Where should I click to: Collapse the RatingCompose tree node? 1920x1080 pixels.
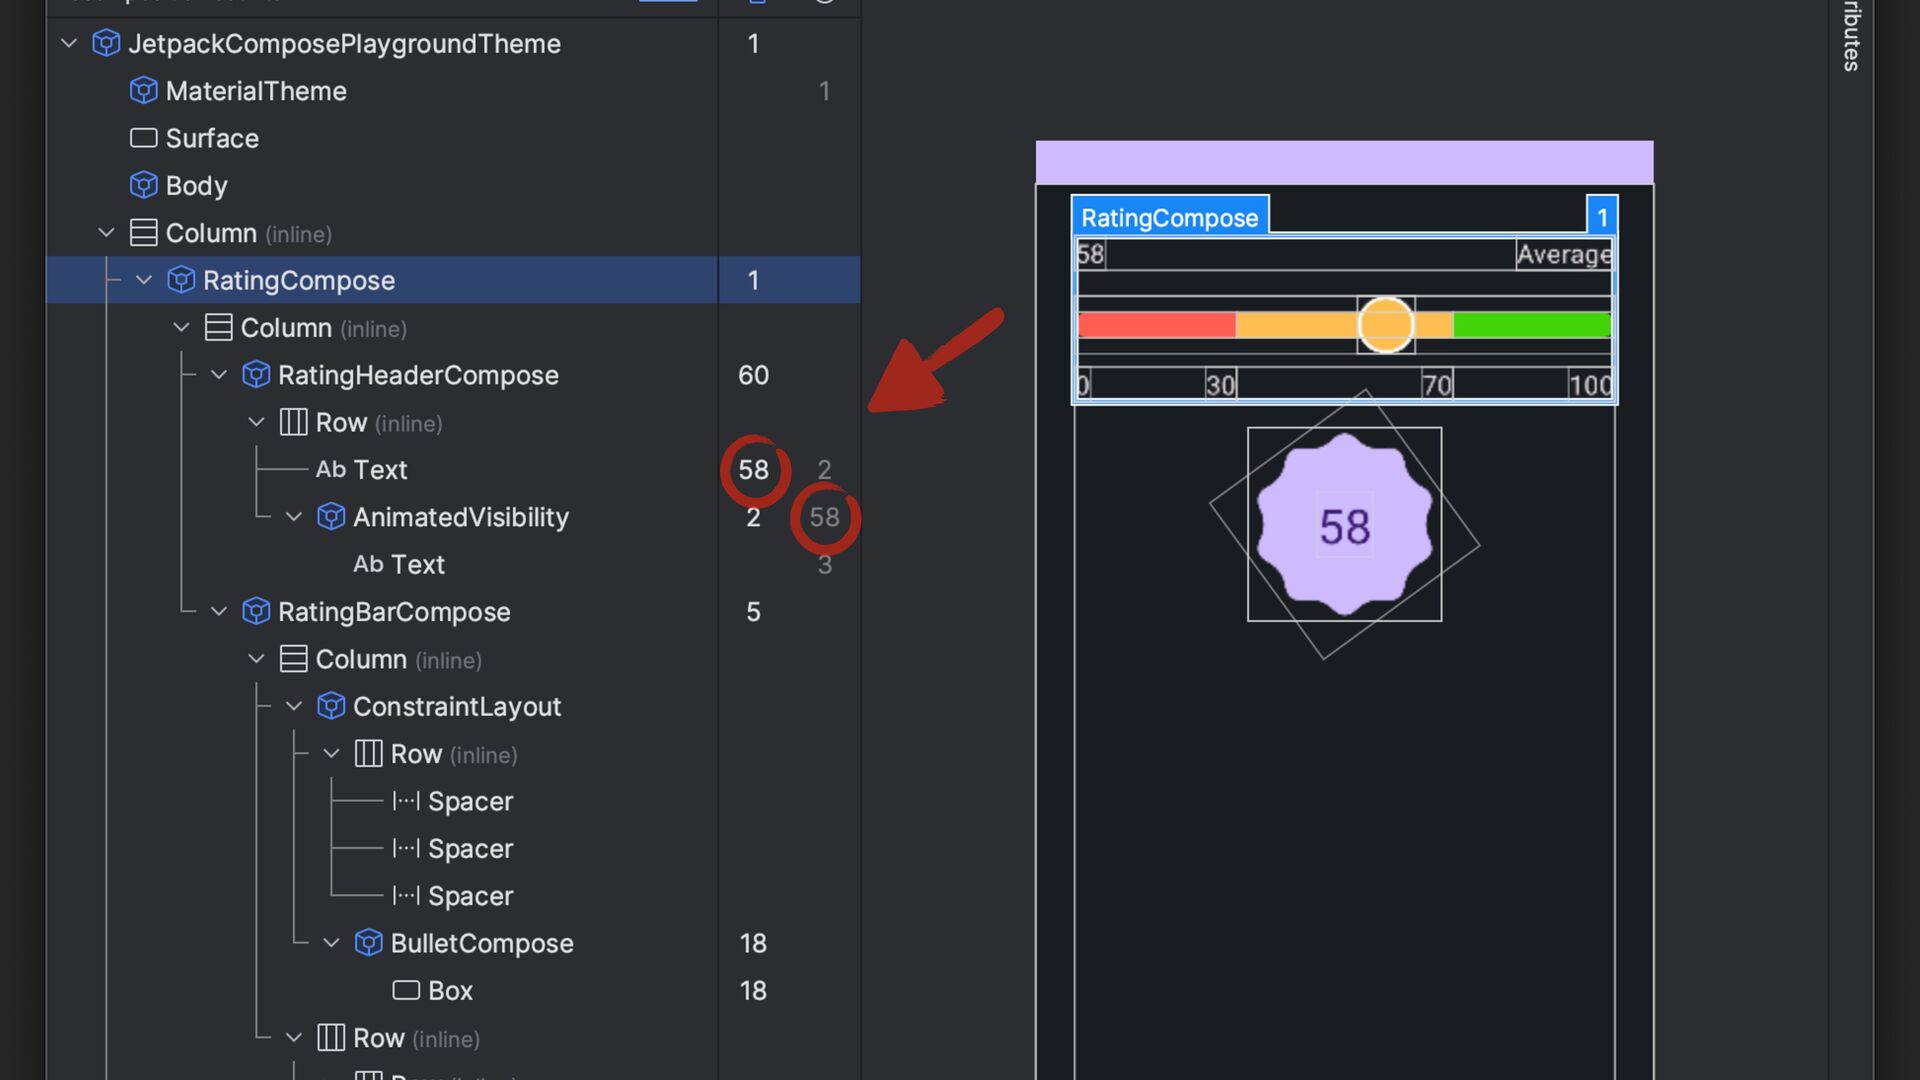144,280
